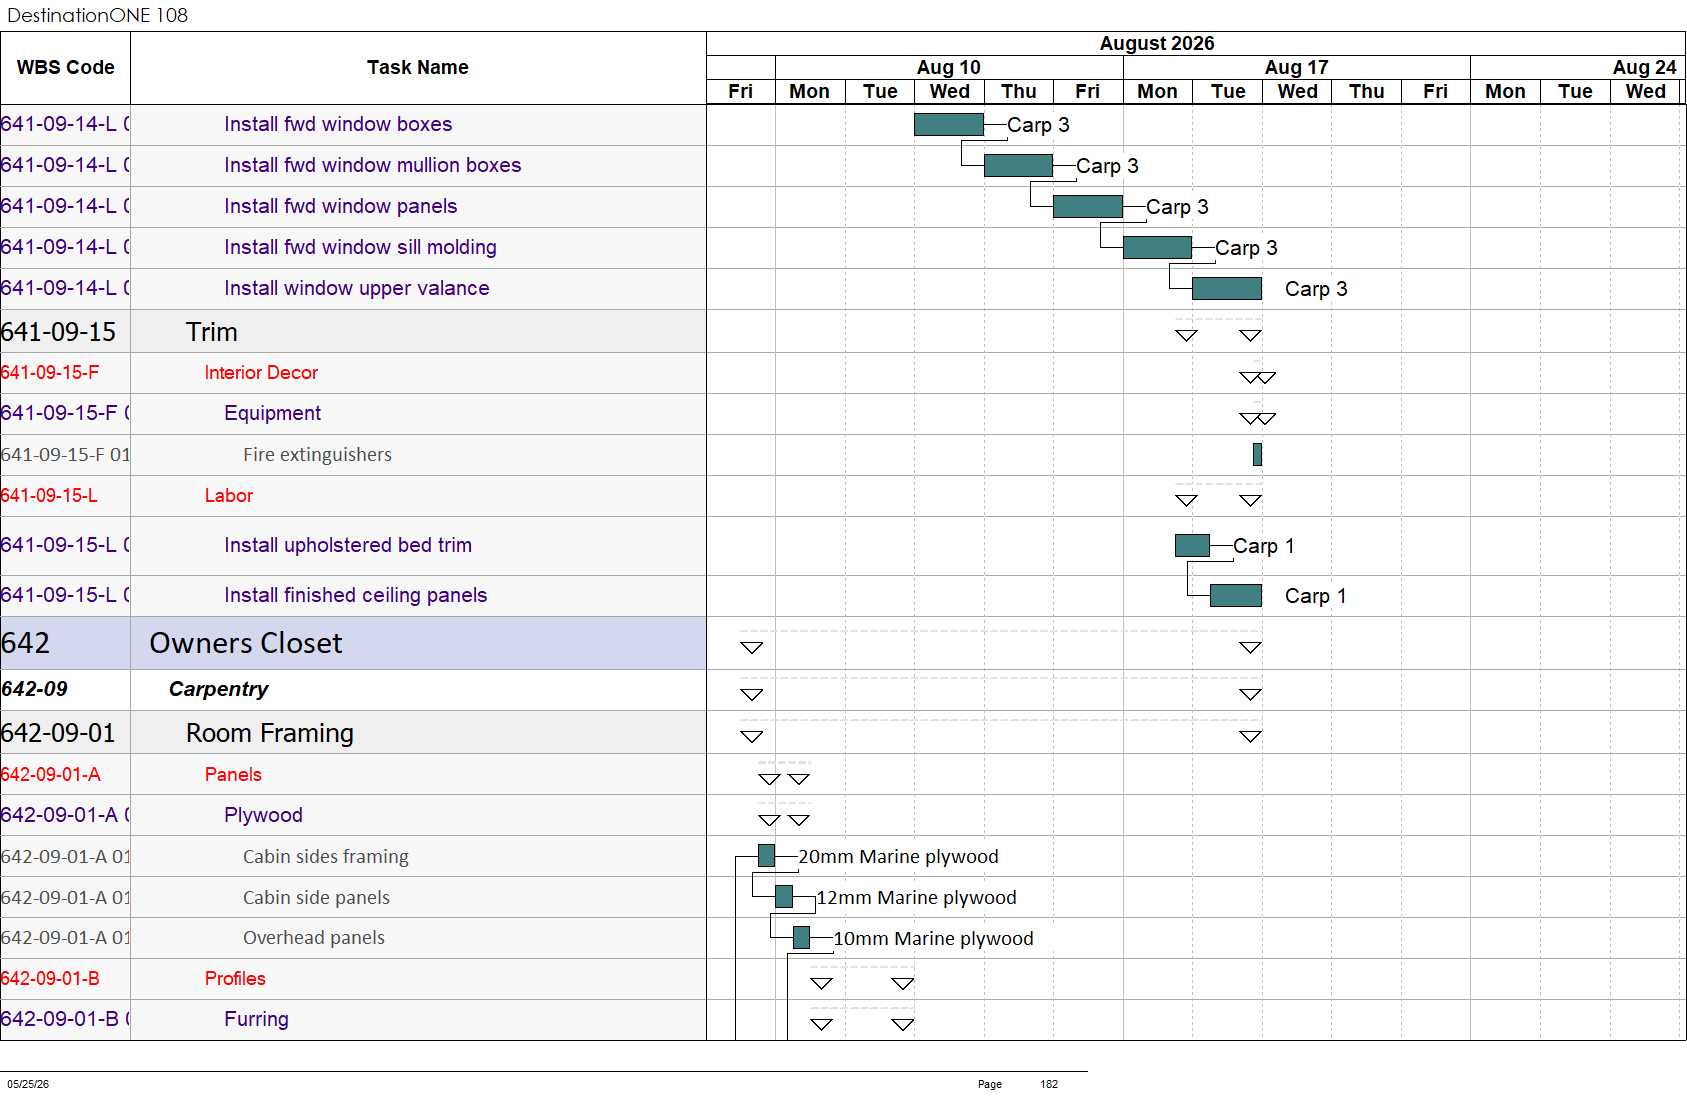Click Room Framing summary end triangle marker
1687x1097 pixels.
click(x=1250, y=736)
